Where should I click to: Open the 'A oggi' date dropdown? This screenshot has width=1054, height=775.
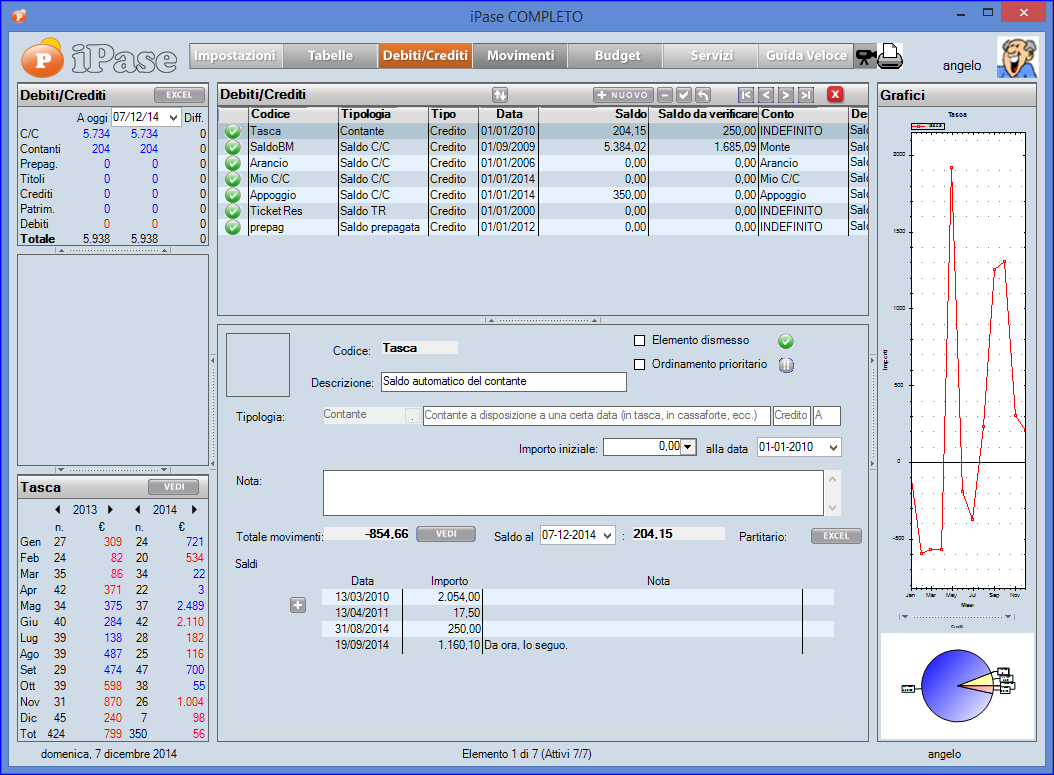tap(174, 118)
